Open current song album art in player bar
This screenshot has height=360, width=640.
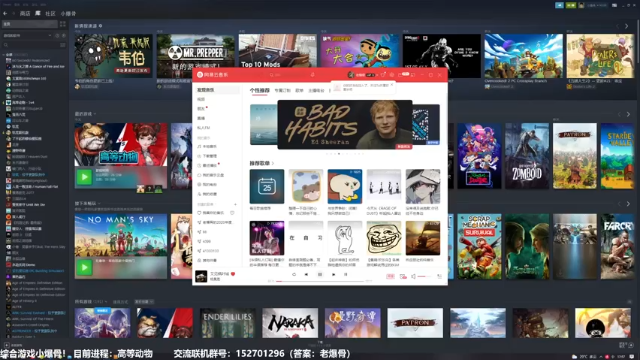(x=201, y=276)
